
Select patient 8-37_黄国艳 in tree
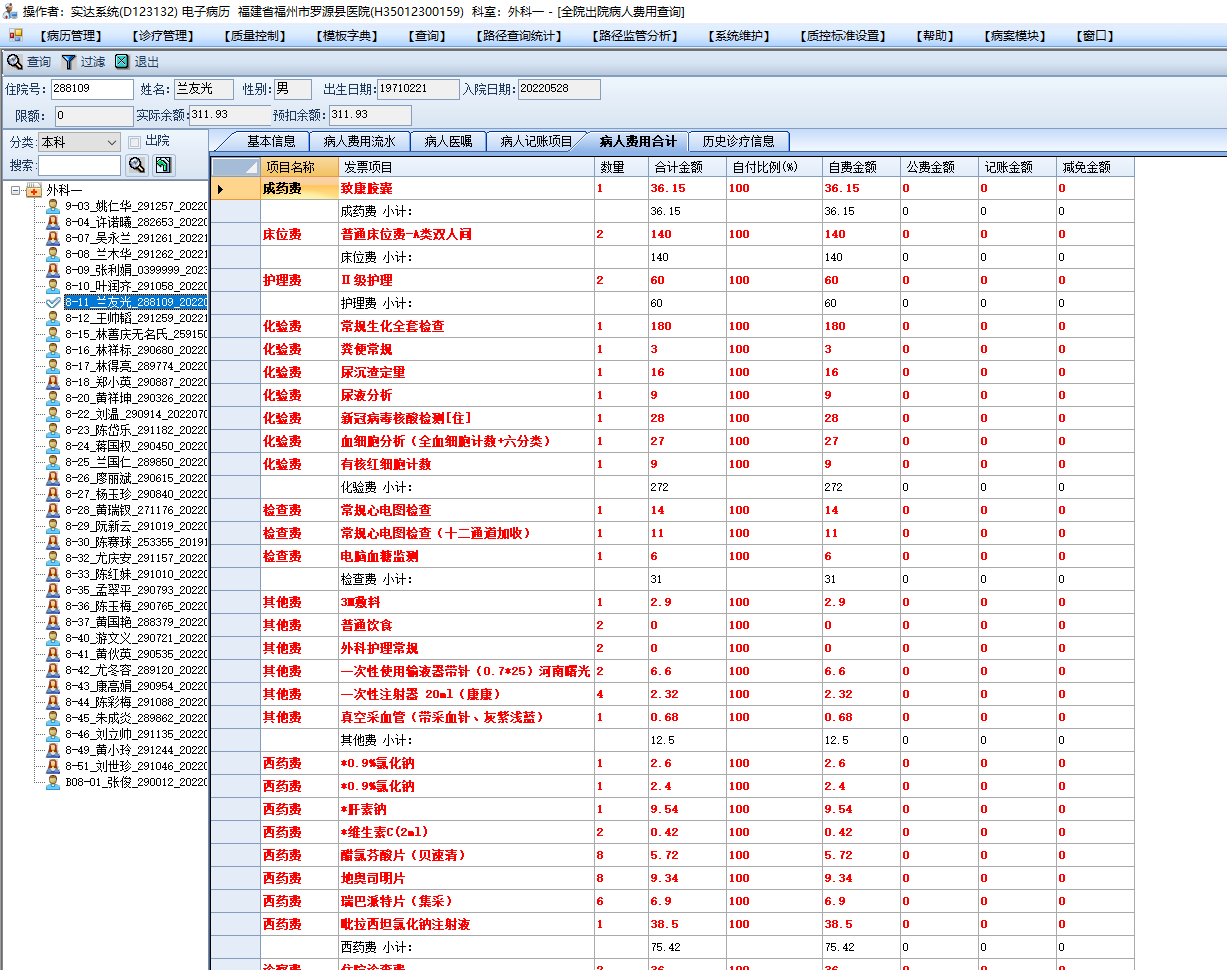136,622
